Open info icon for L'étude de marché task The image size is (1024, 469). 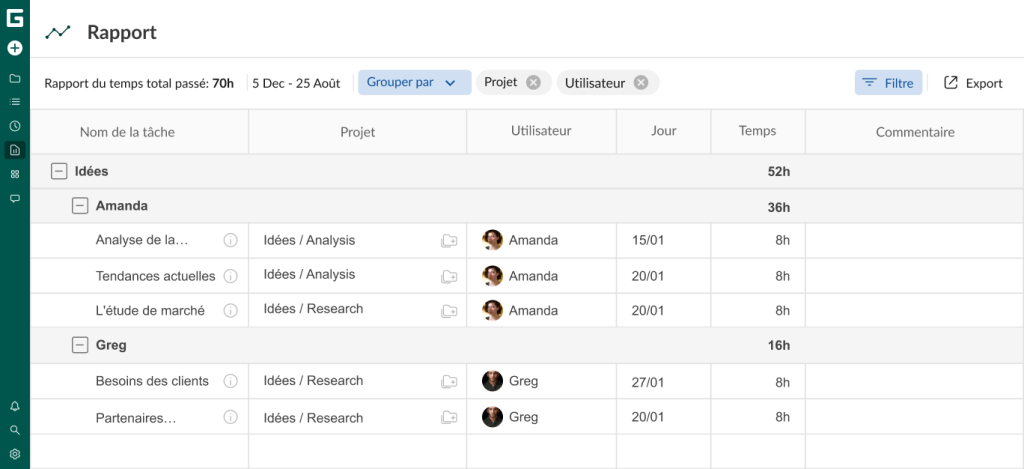point(231,311)
